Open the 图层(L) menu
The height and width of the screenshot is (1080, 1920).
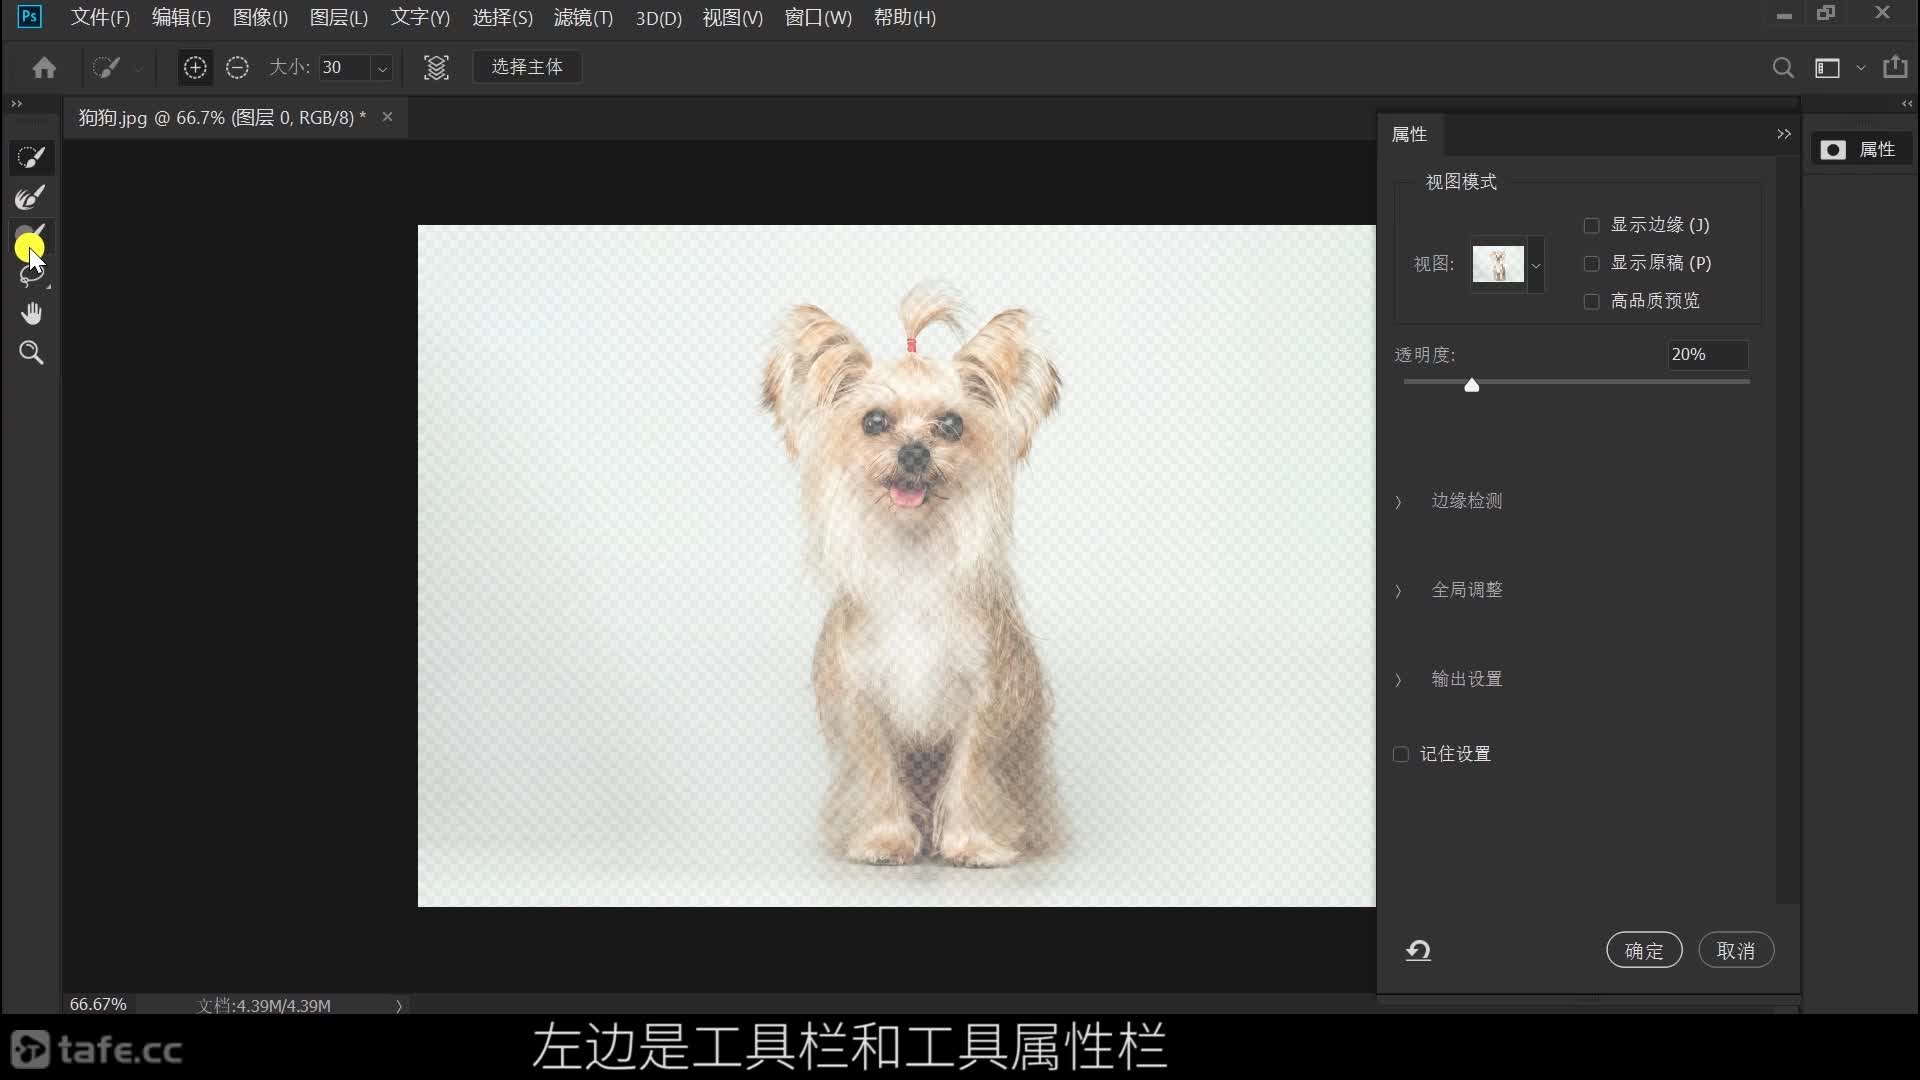pyautogui.click(x=339, y=17)
